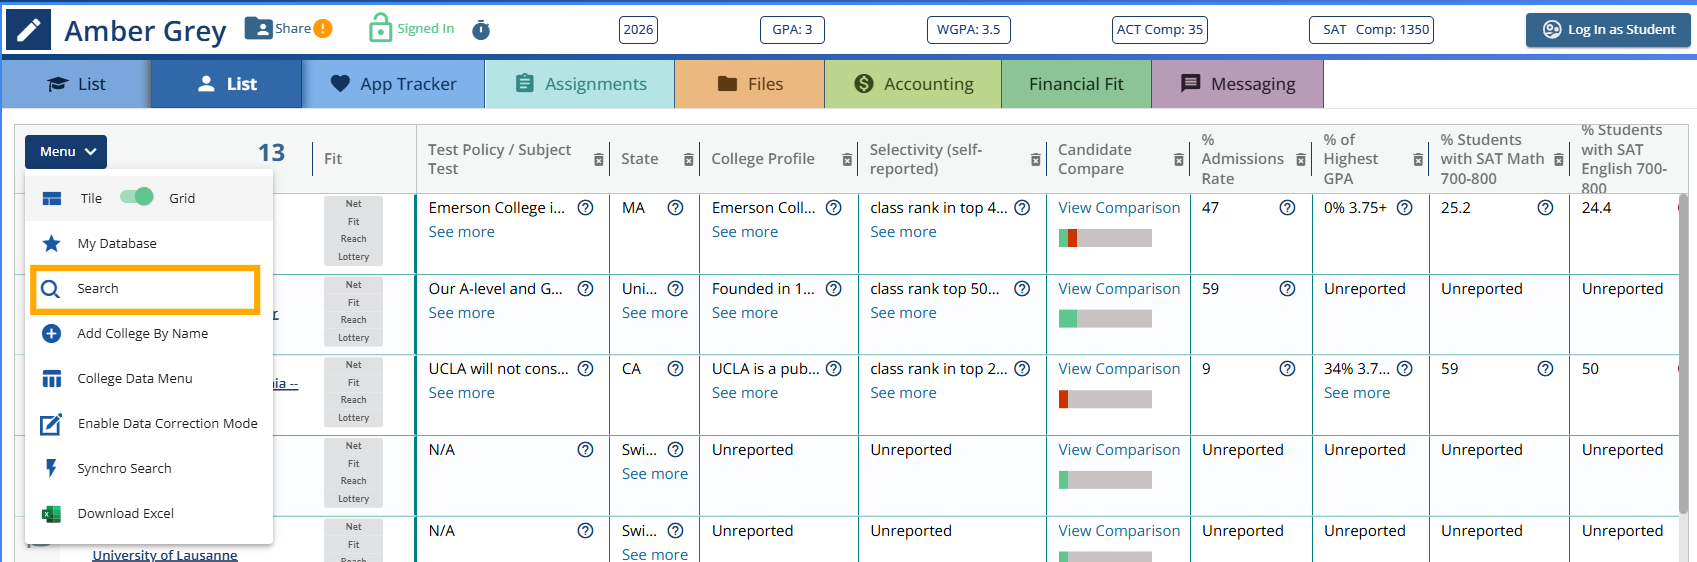Click the SAT Comp: 1350 box
The image size is (1697, 562).
click(1371, 29)
